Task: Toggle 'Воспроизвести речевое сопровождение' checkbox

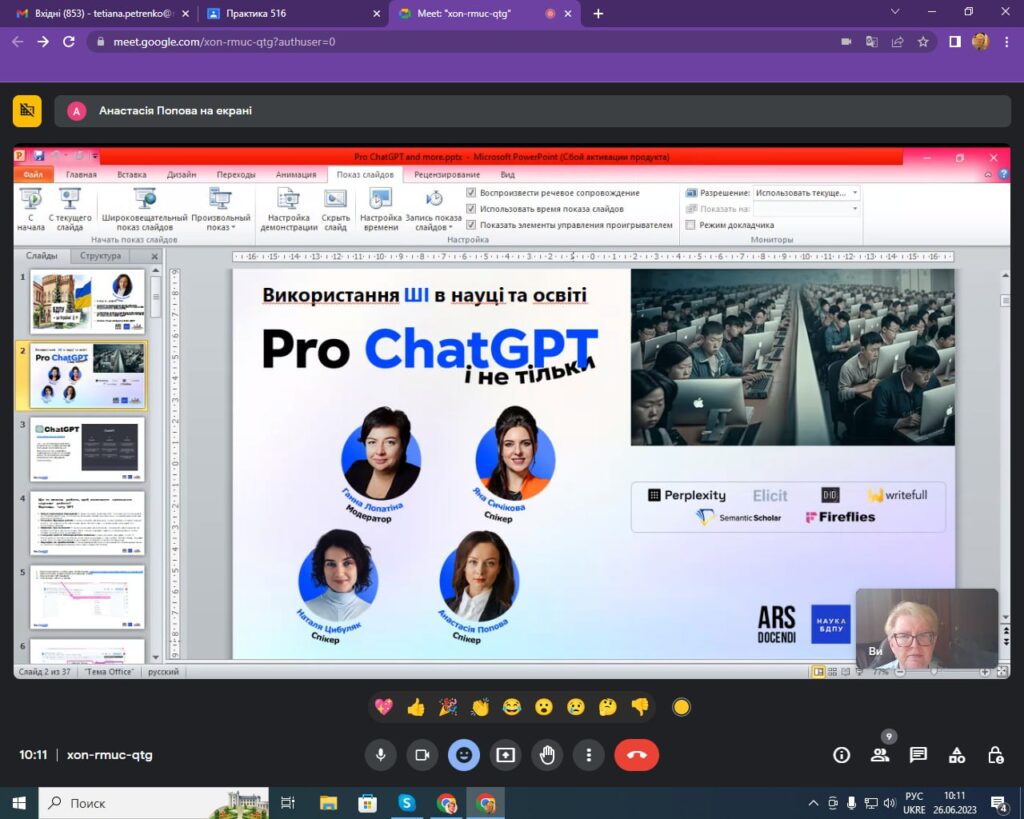Action: click(472, 193)
